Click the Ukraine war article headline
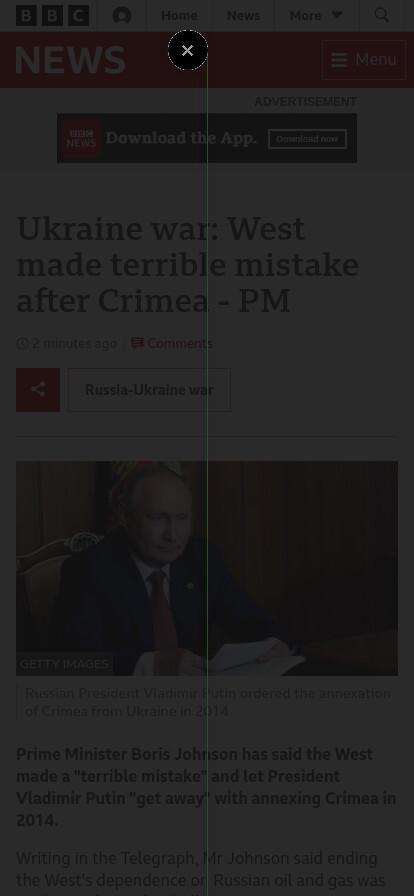414x896 pixels. [188, 265]
